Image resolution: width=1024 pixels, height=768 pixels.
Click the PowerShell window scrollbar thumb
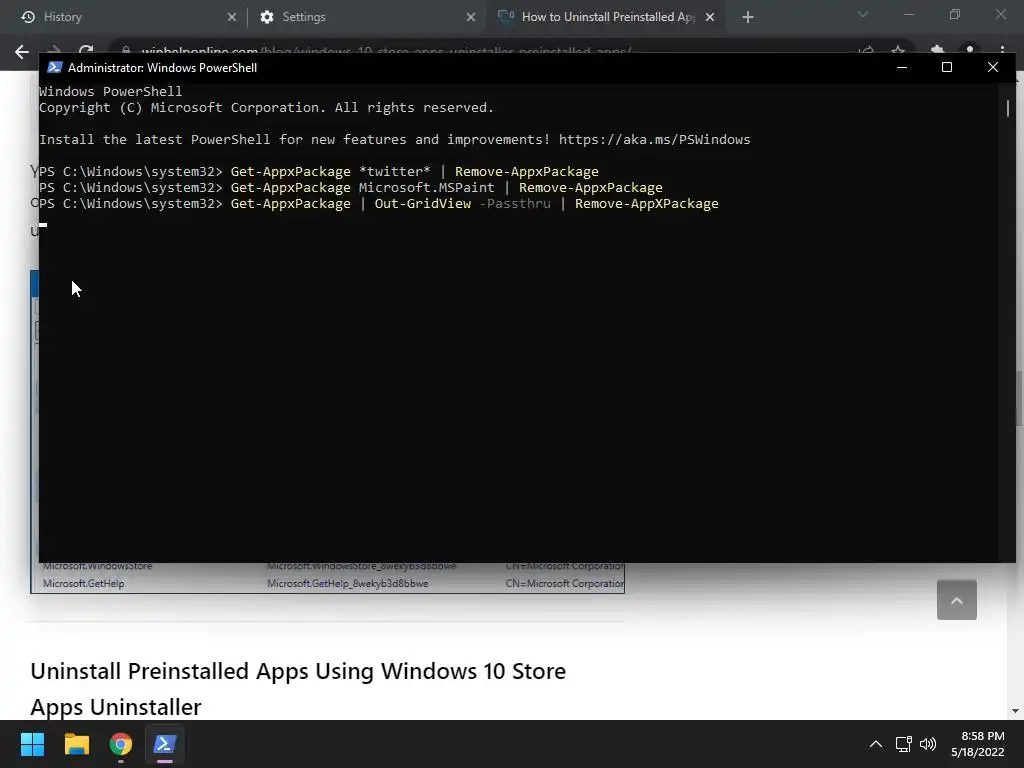(x=1008, y=108)
